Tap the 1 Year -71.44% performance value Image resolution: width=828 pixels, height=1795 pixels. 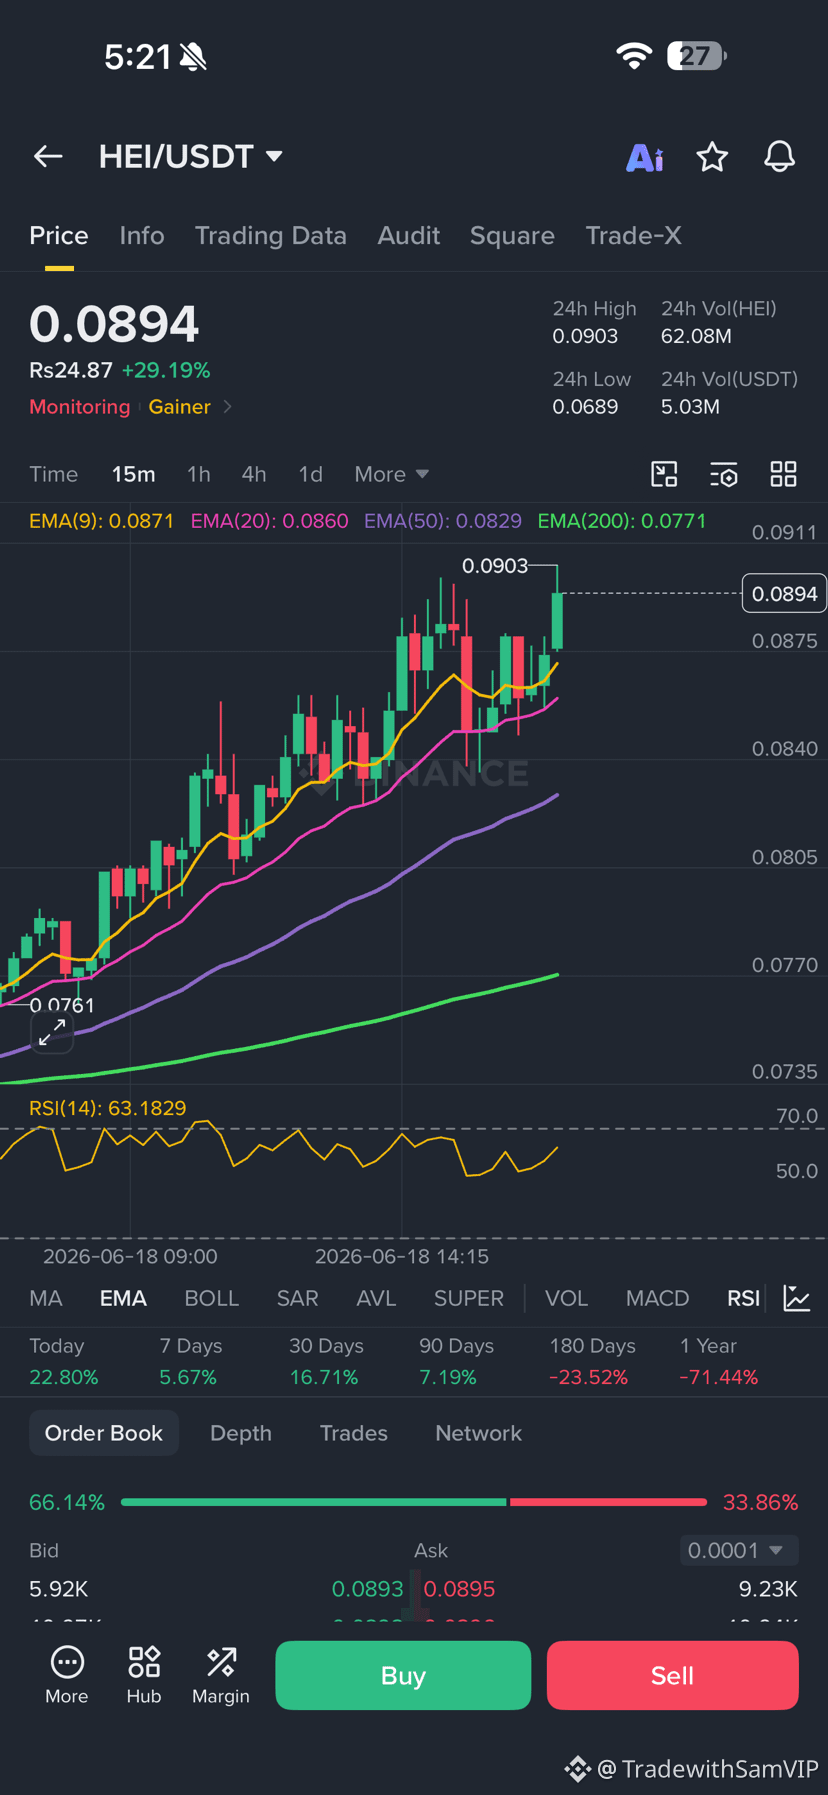point(719,1377)
